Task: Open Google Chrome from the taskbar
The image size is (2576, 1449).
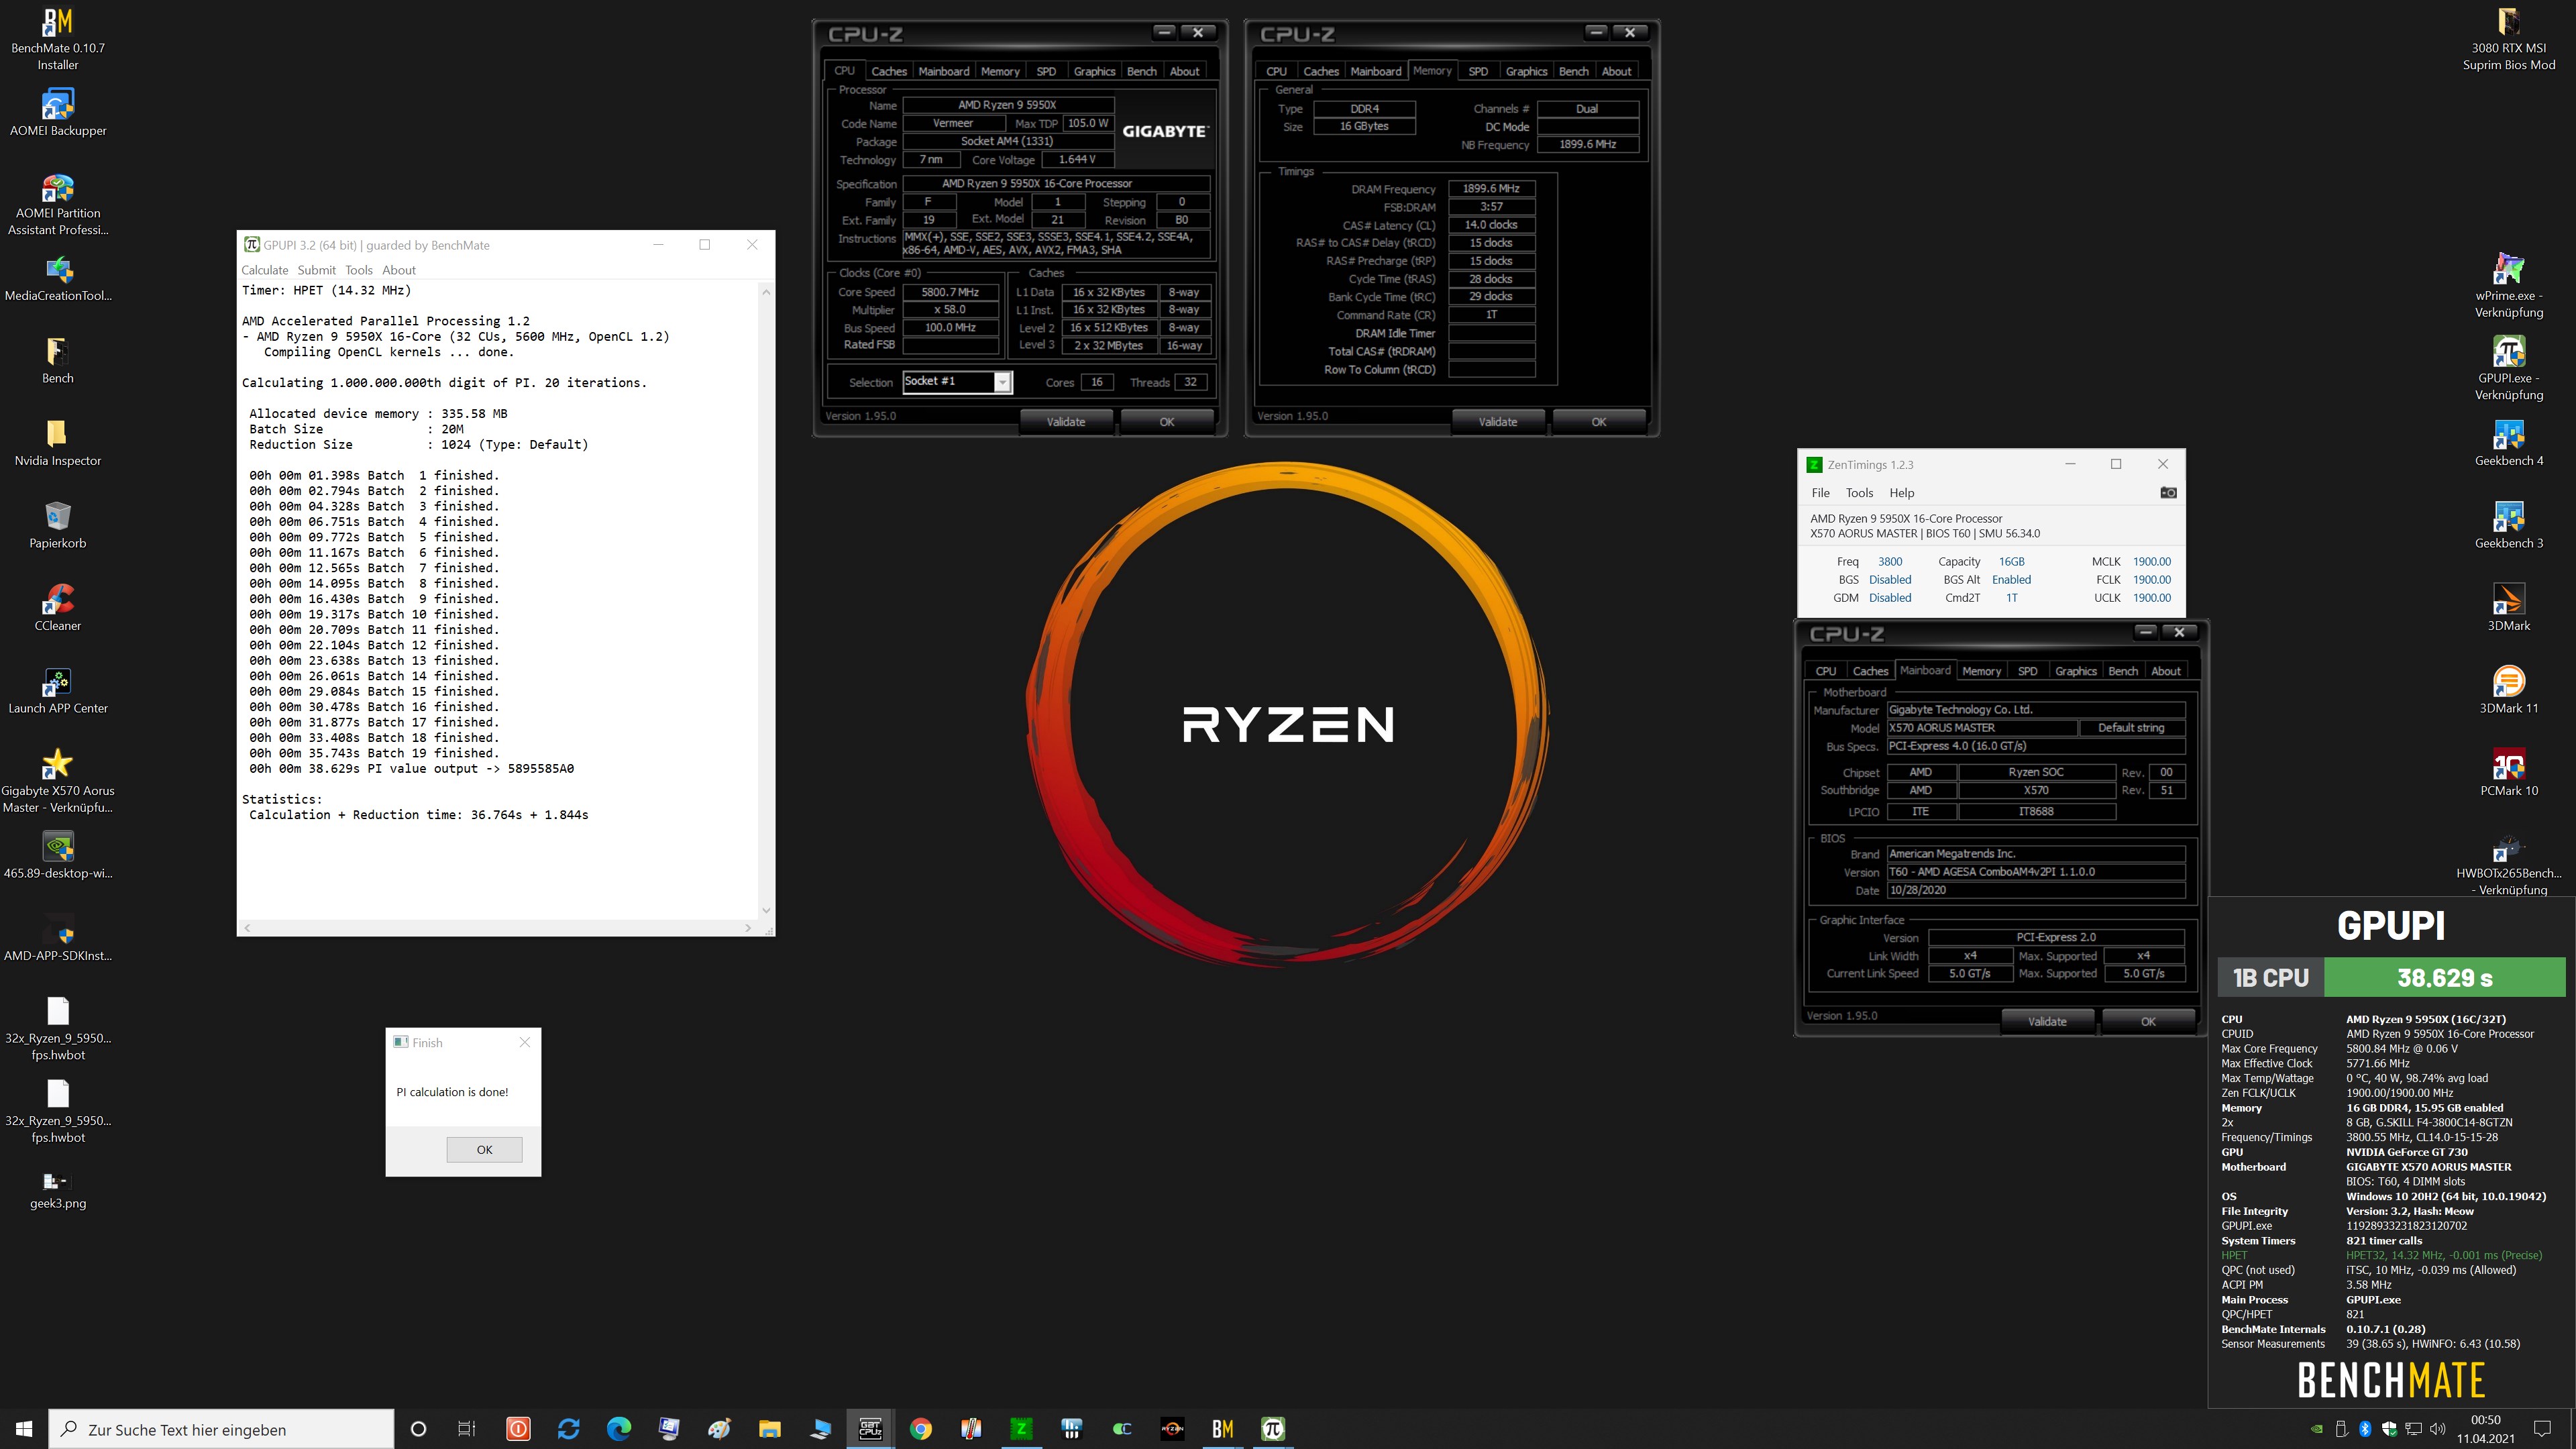Action: pos(920,1429)
